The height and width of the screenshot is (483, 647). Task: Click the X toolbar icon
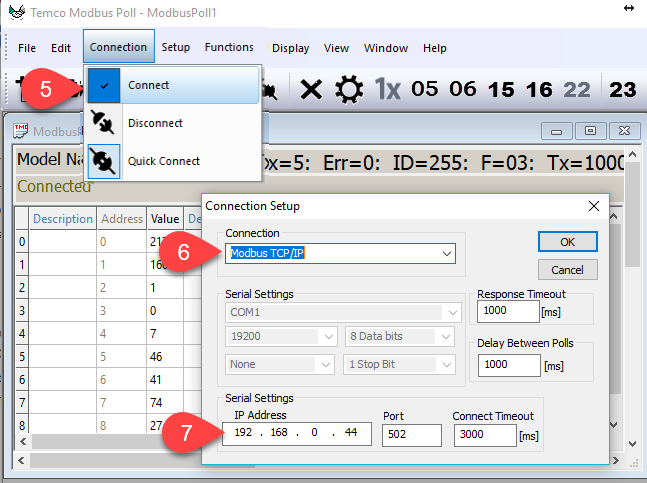(x=311, y=90)
